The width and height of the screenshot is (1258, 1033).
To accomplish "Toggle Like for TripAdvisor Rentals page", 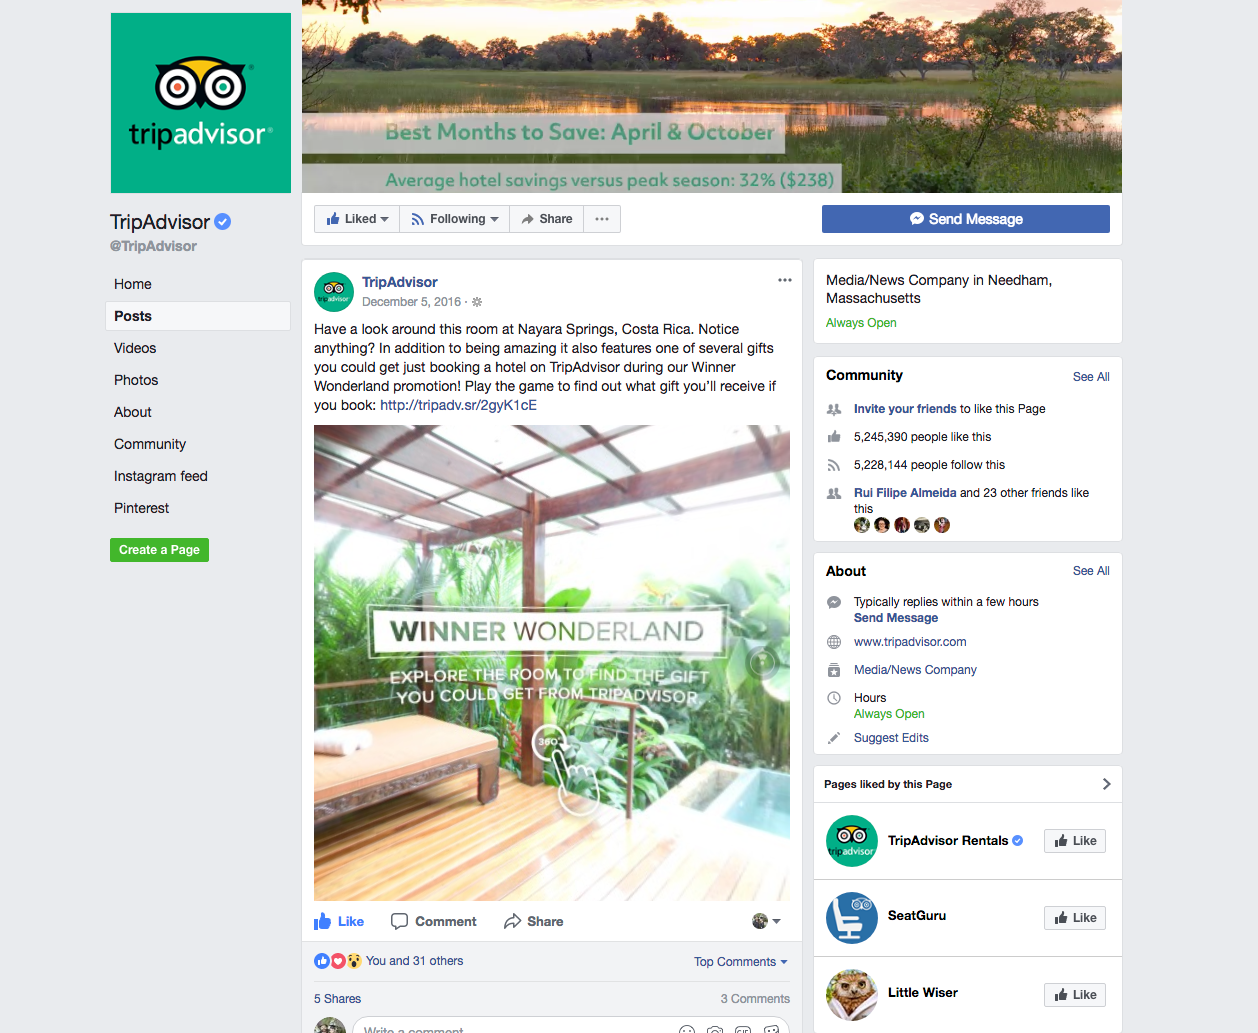I will coord(1075,841).
